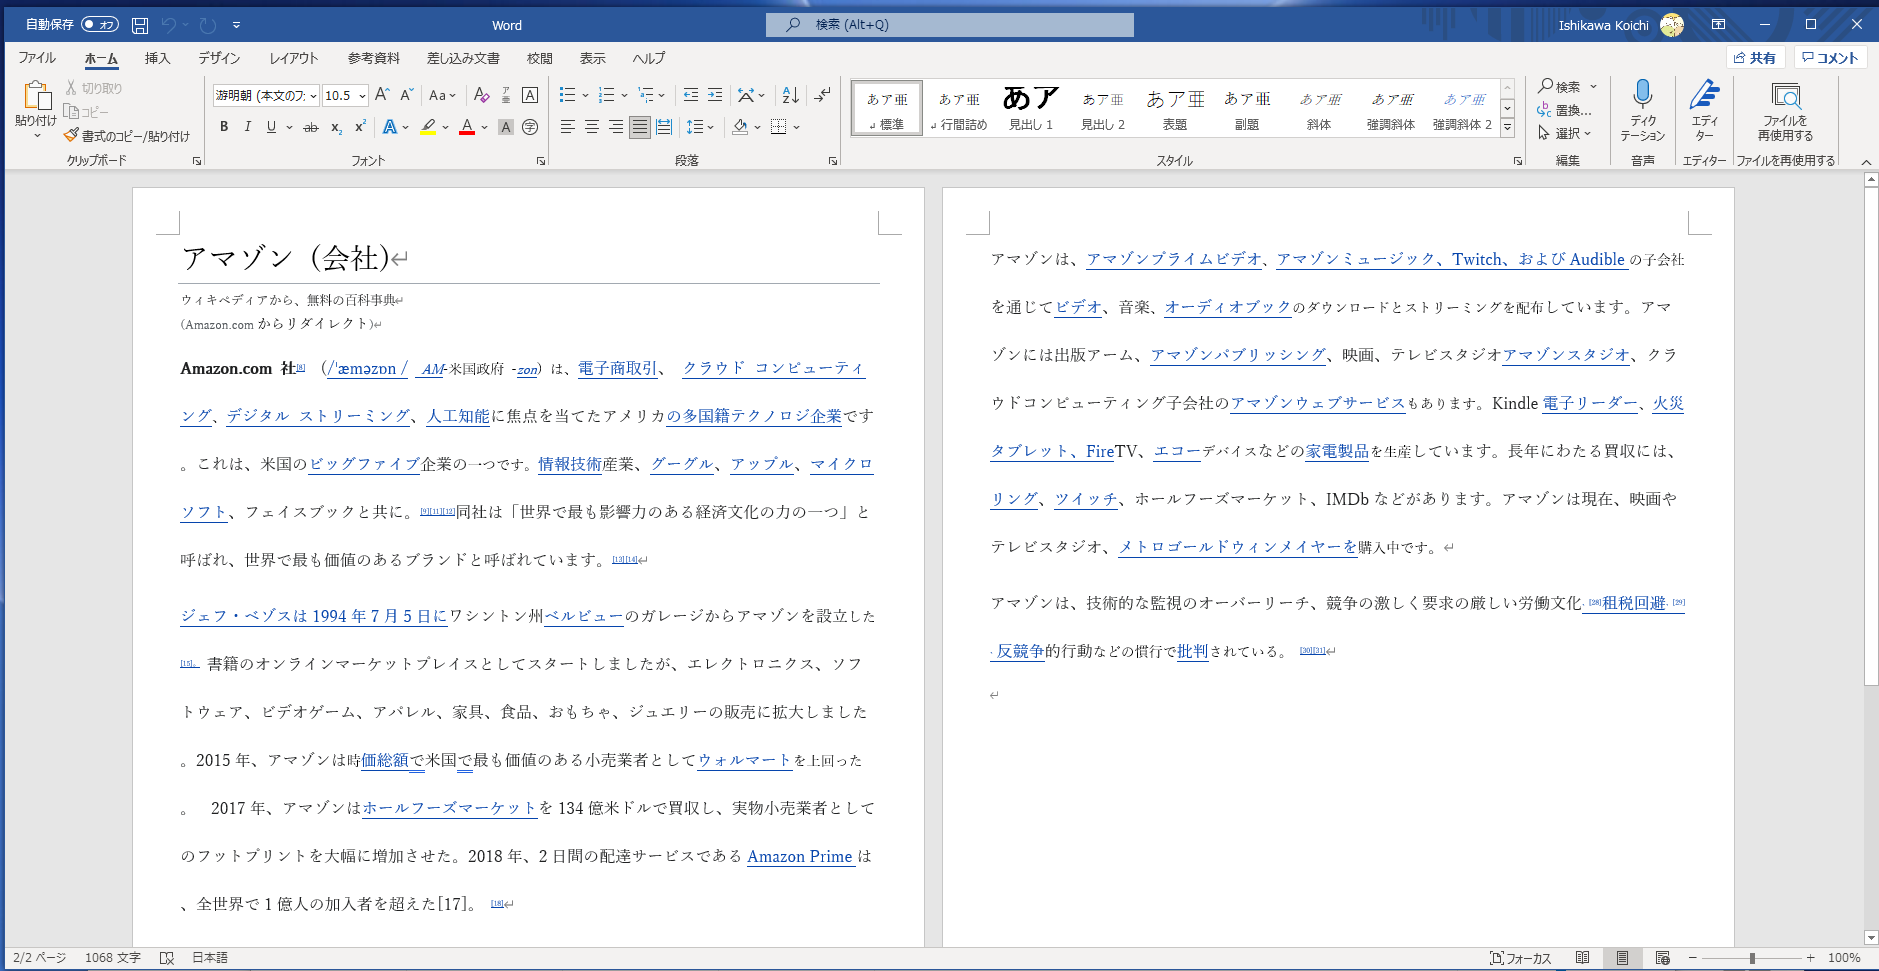This screenshot has width=1879, height=971.
Task: Open the Amazon Prime hyperlink
Action: coord(800,856)
